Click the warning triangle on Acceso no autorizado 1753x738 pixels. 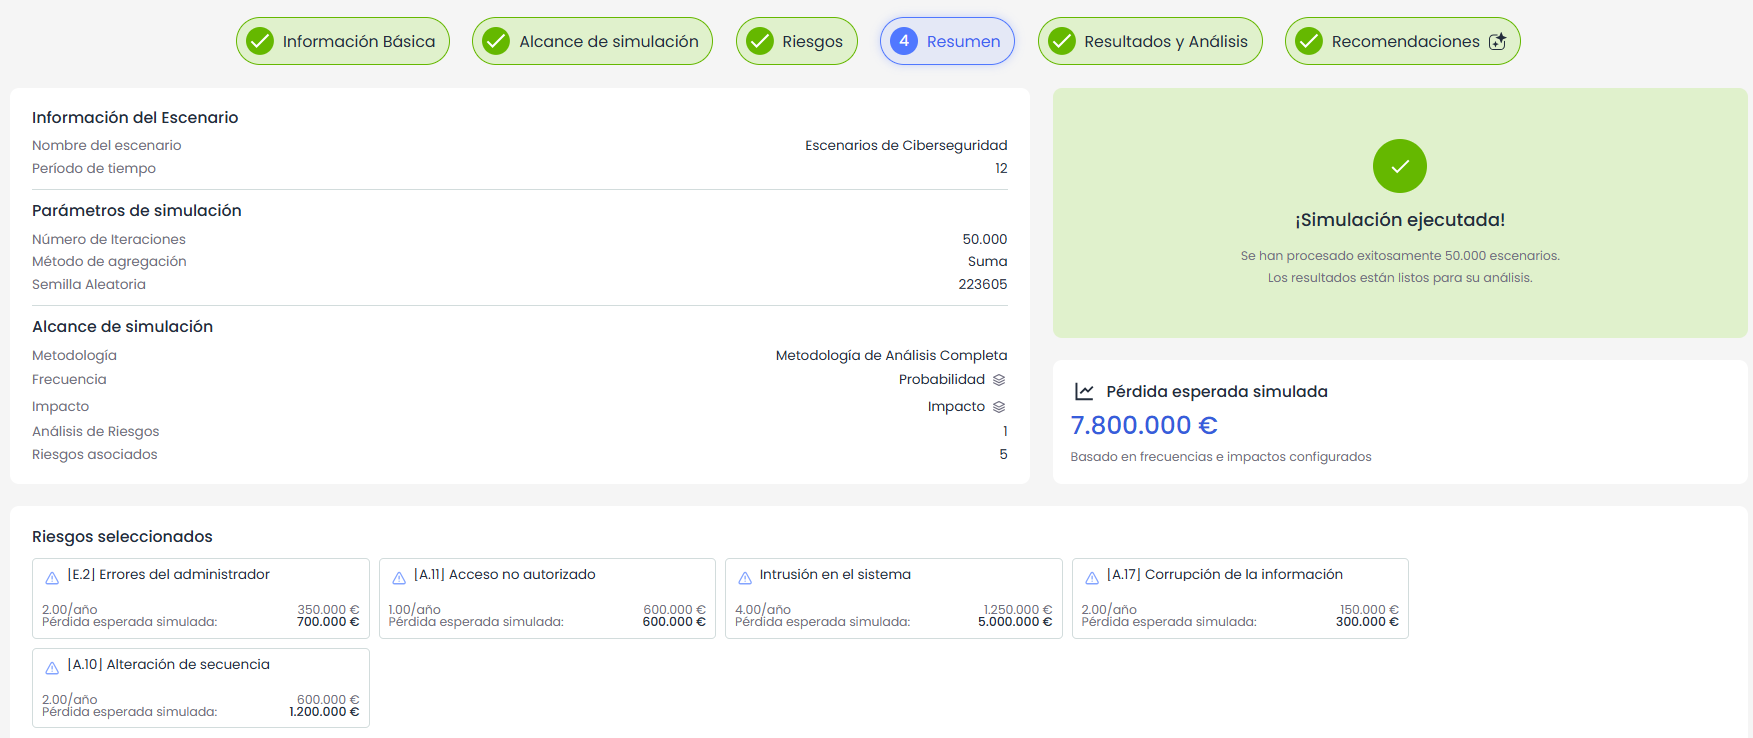pos(399,578)
